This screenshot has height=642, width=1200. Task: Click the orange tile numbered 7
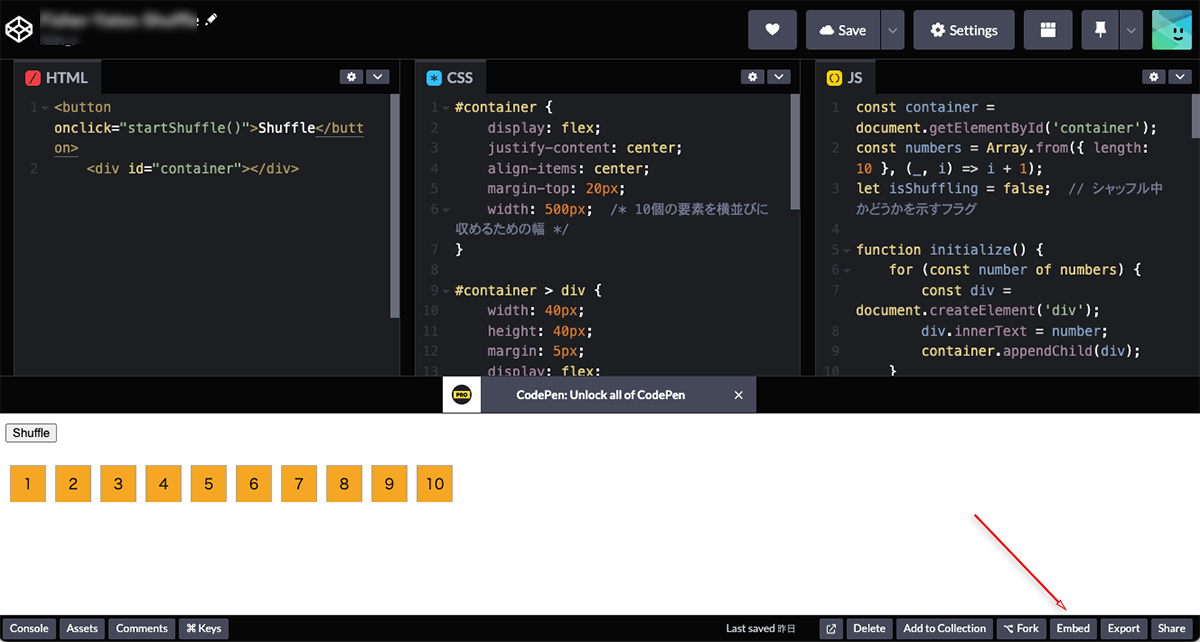(x=298, y=483)
